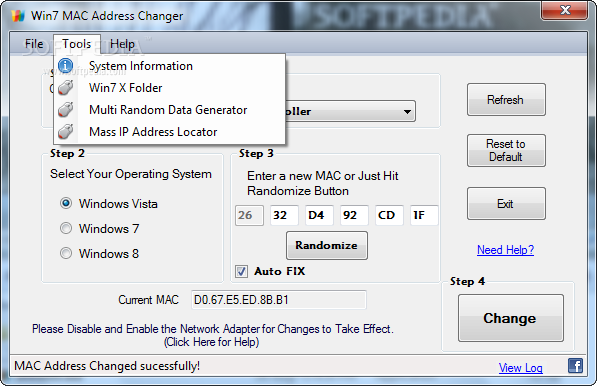Select the Windows Vista radio button
The width and height of the screenshot is (597, 386).
66,203
